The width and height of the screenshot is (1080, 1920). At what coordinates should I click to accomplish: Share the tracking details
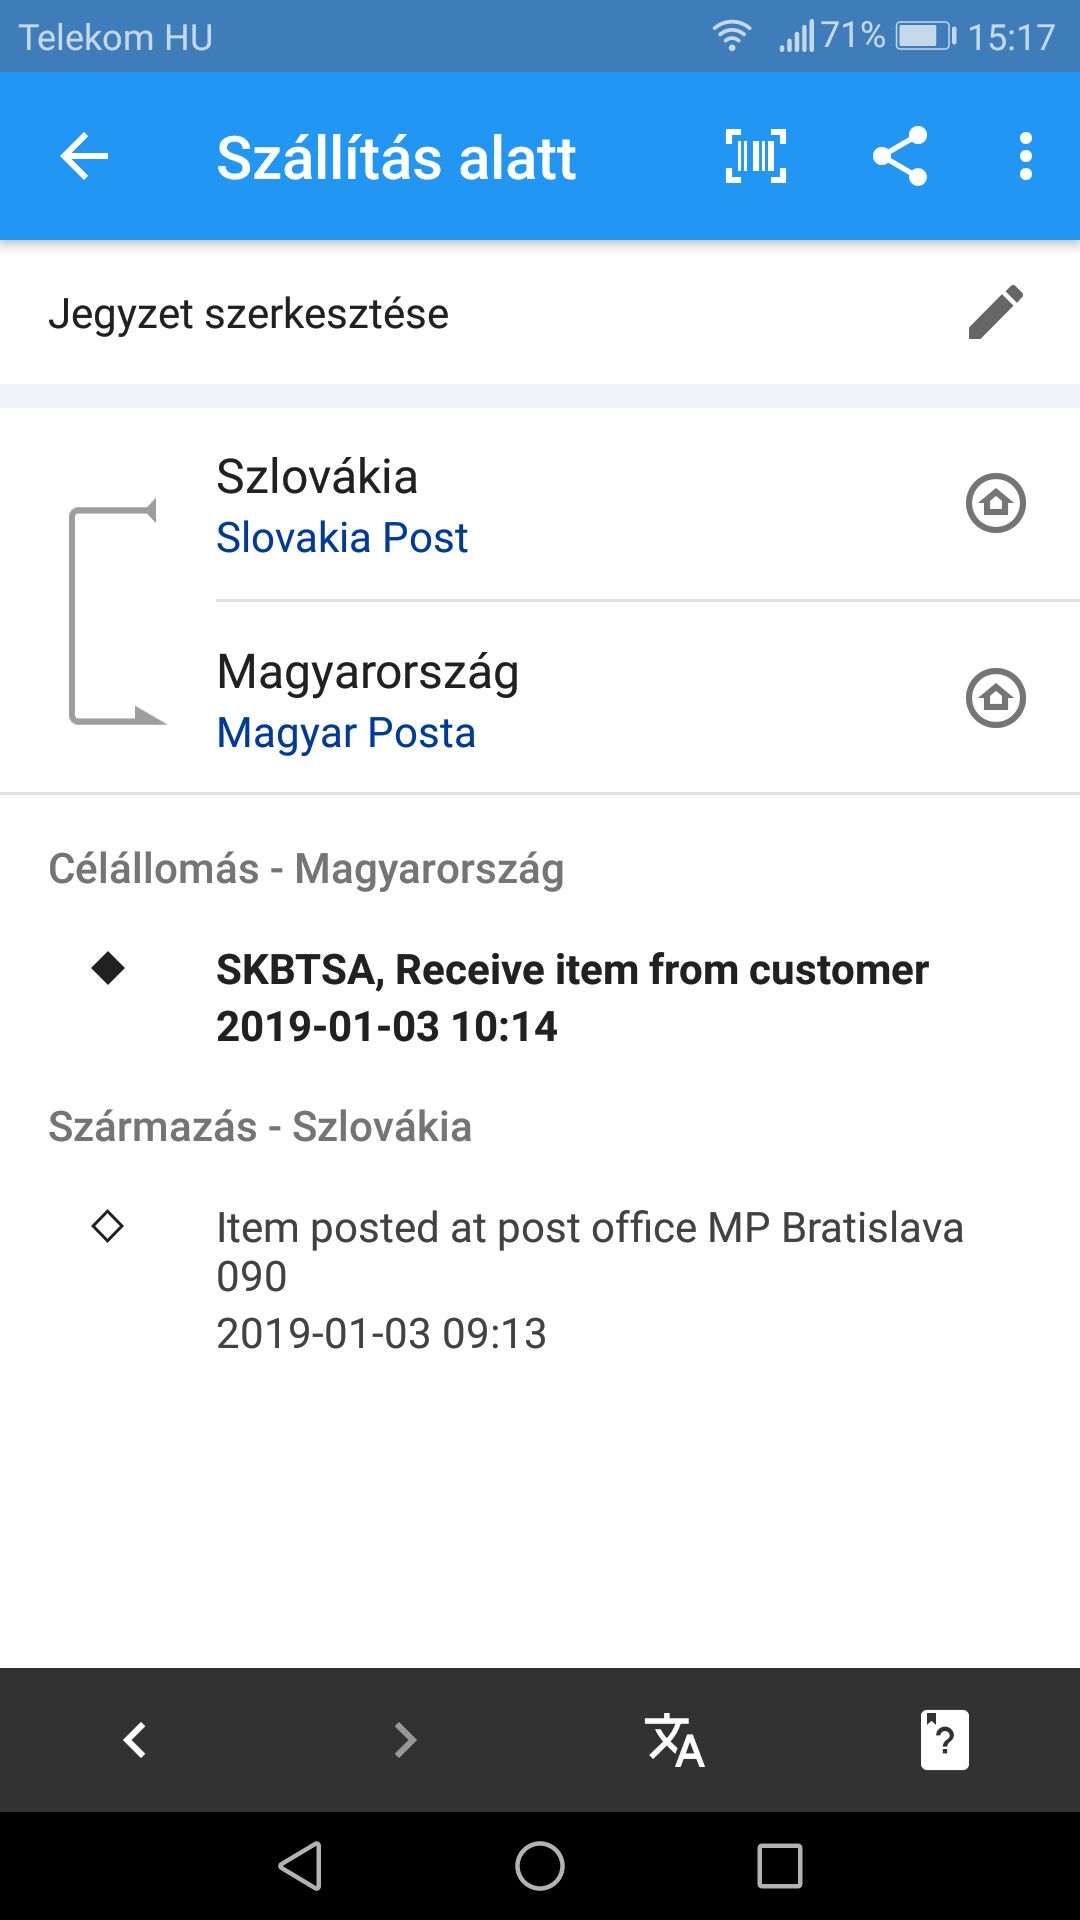[x=900, y=157]
